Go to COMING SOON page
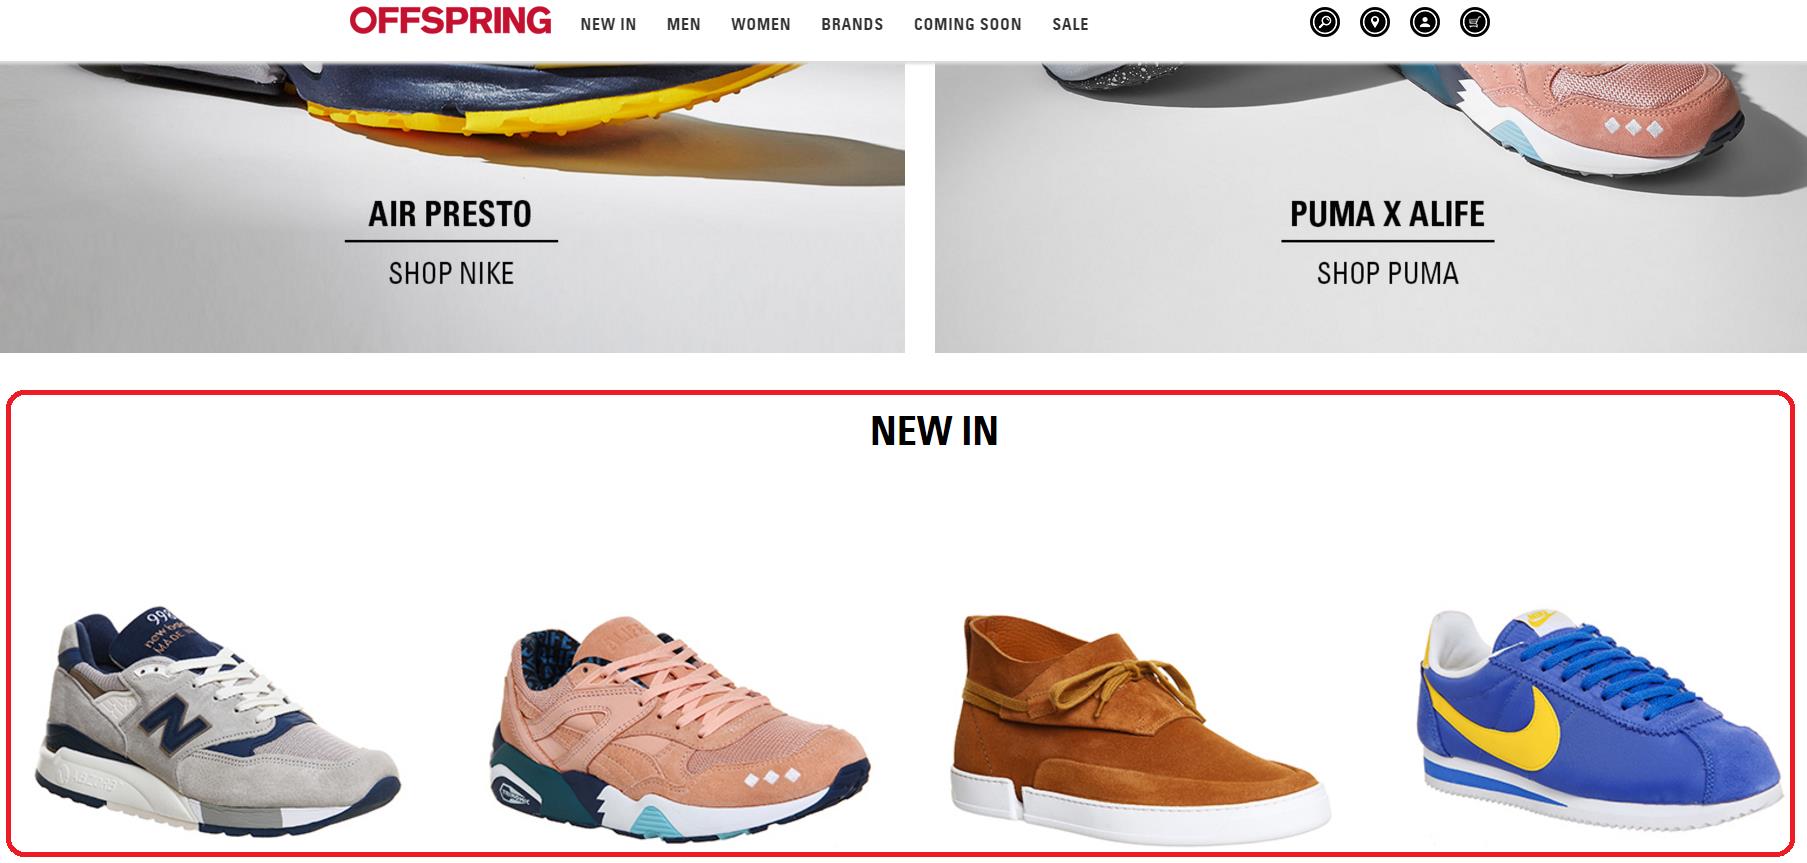The height and width of the screenshot is (863, 1807). pos(967,24)
